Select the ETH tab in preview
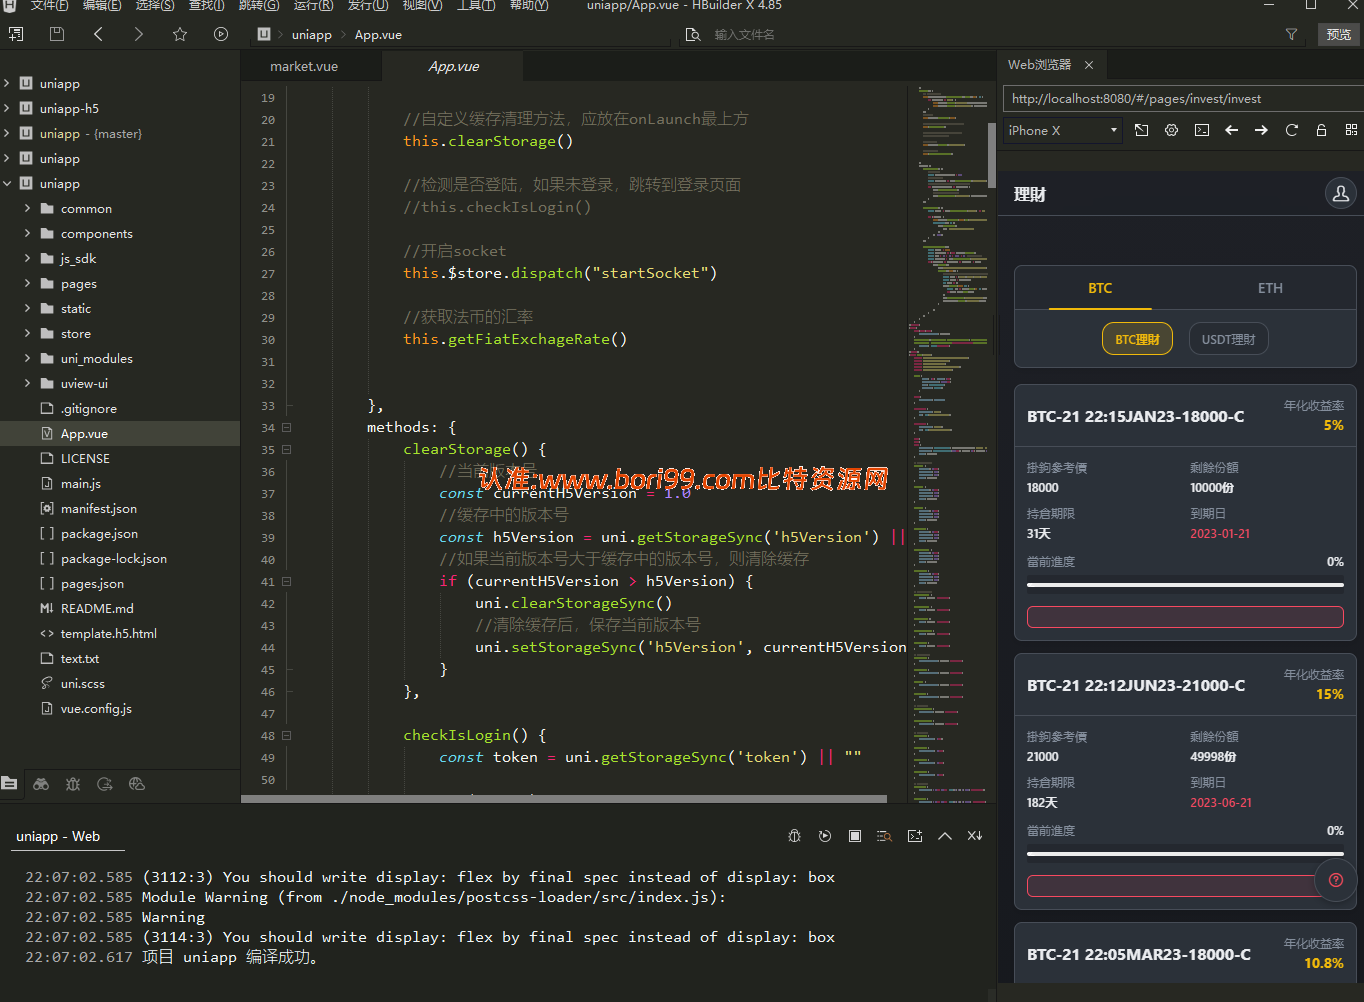 pyautogui.click(x=1270, y=288)
